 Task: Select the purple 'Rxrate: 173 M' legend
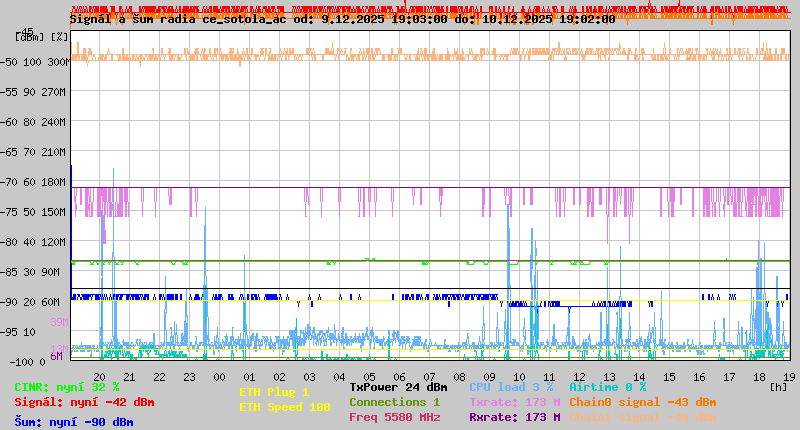[514, 417]
